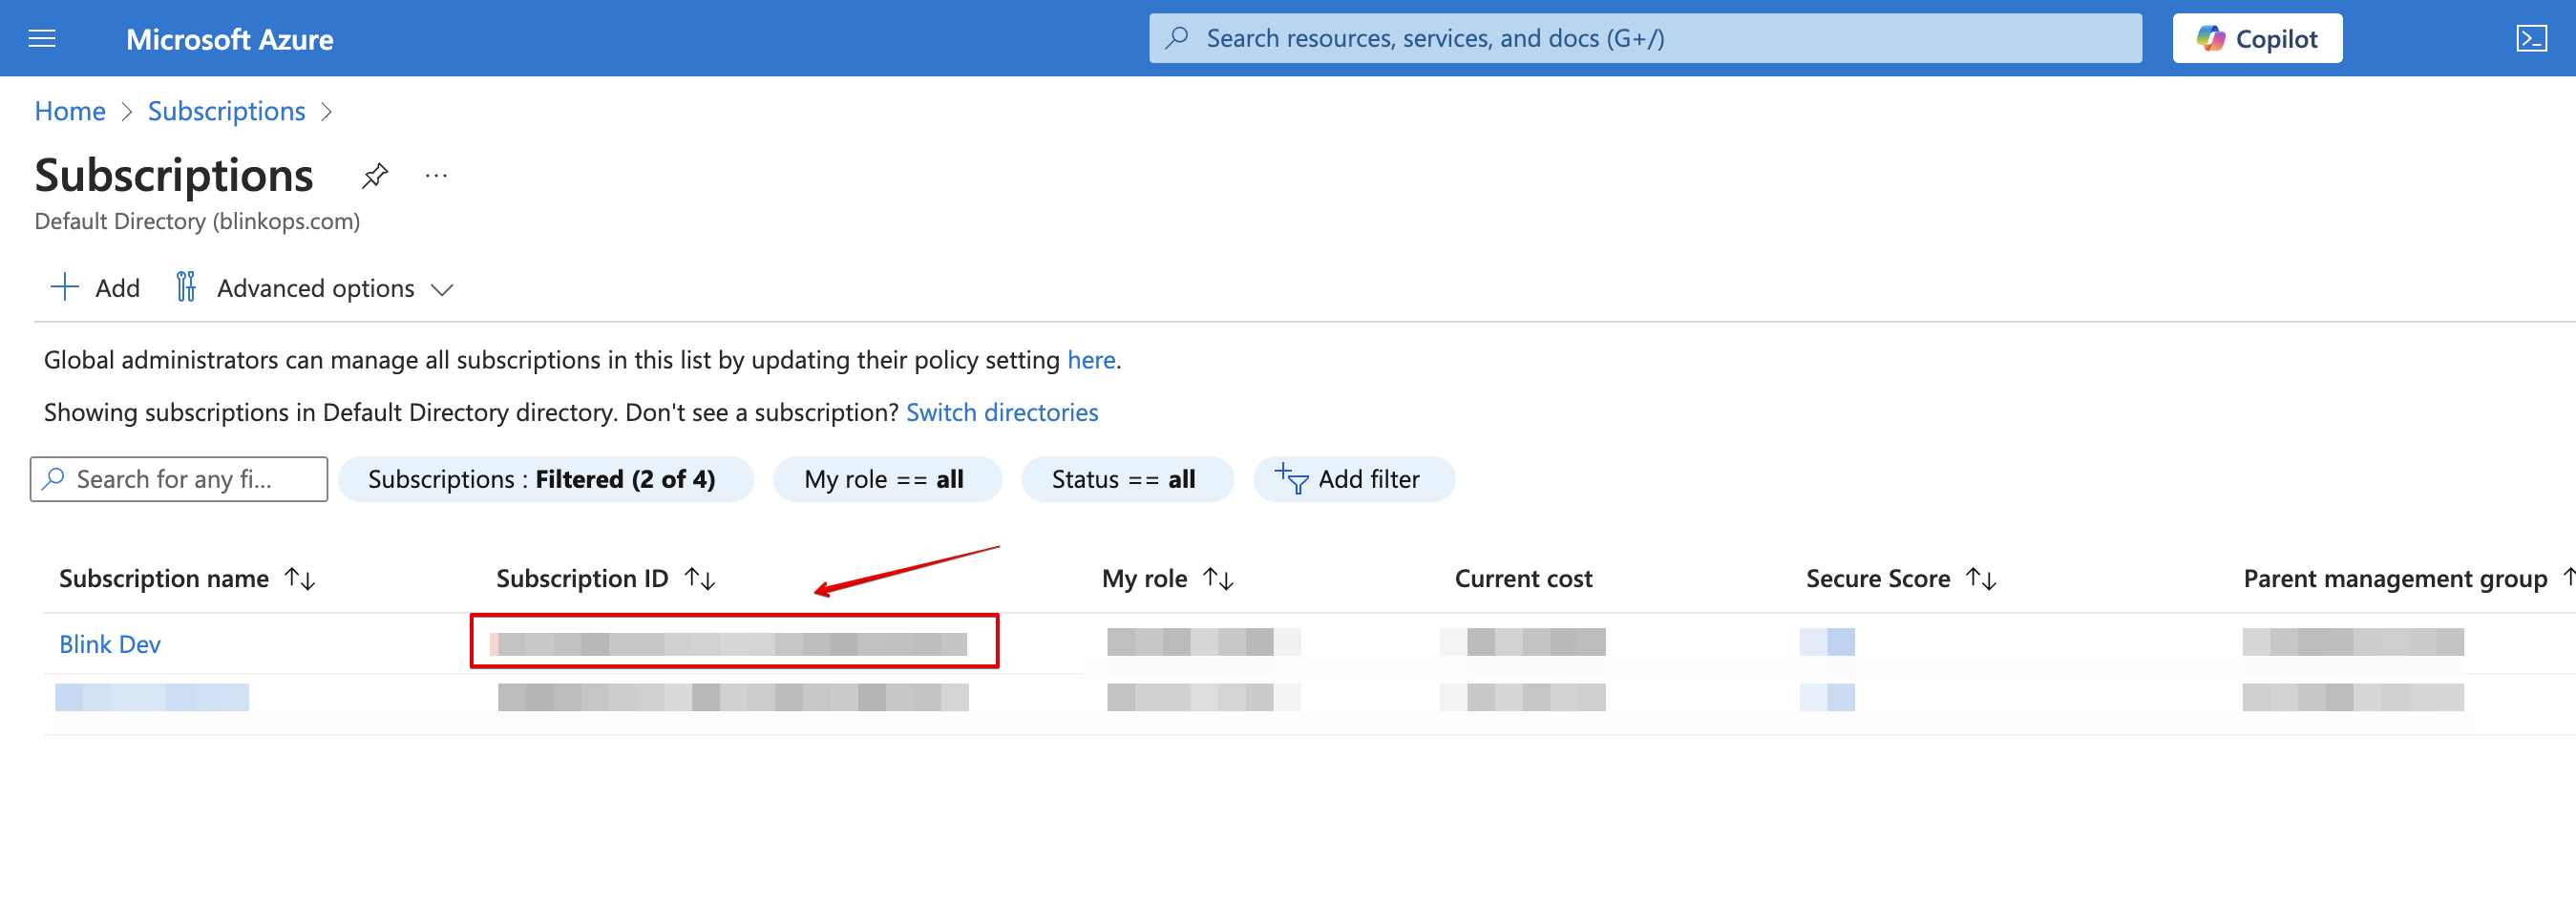This screenshot has height=905, width=2576.
Task: Open the ellipsis more options menu
Action: [436, 176]
